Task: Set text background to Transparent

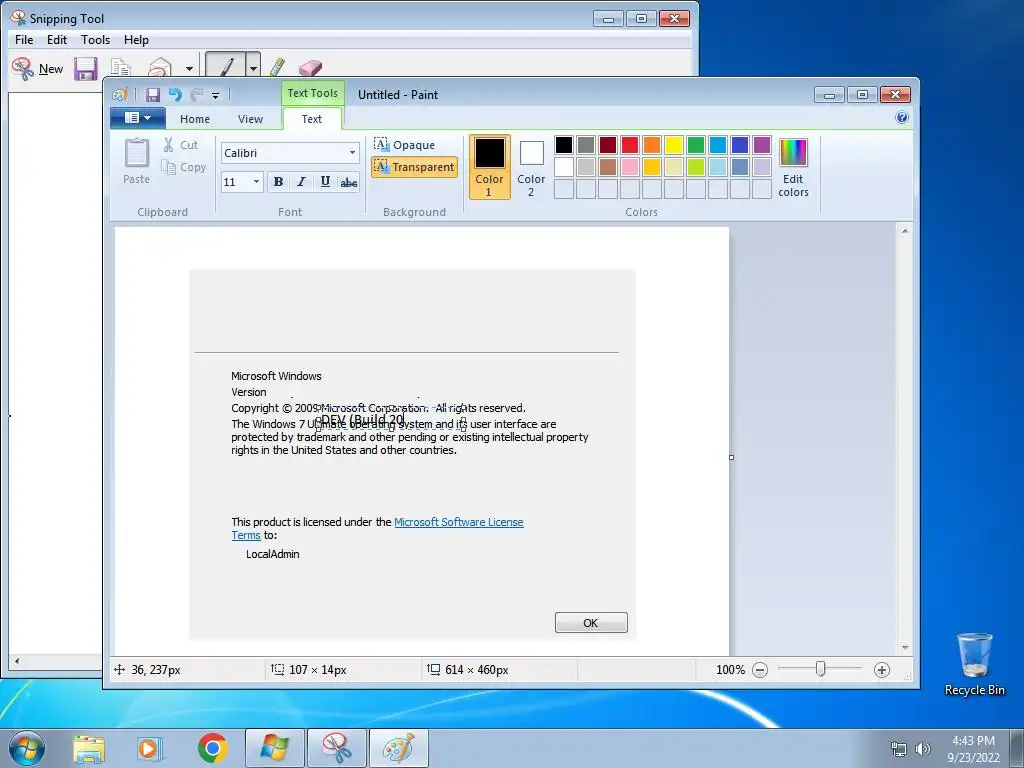Action: [414, 167]
